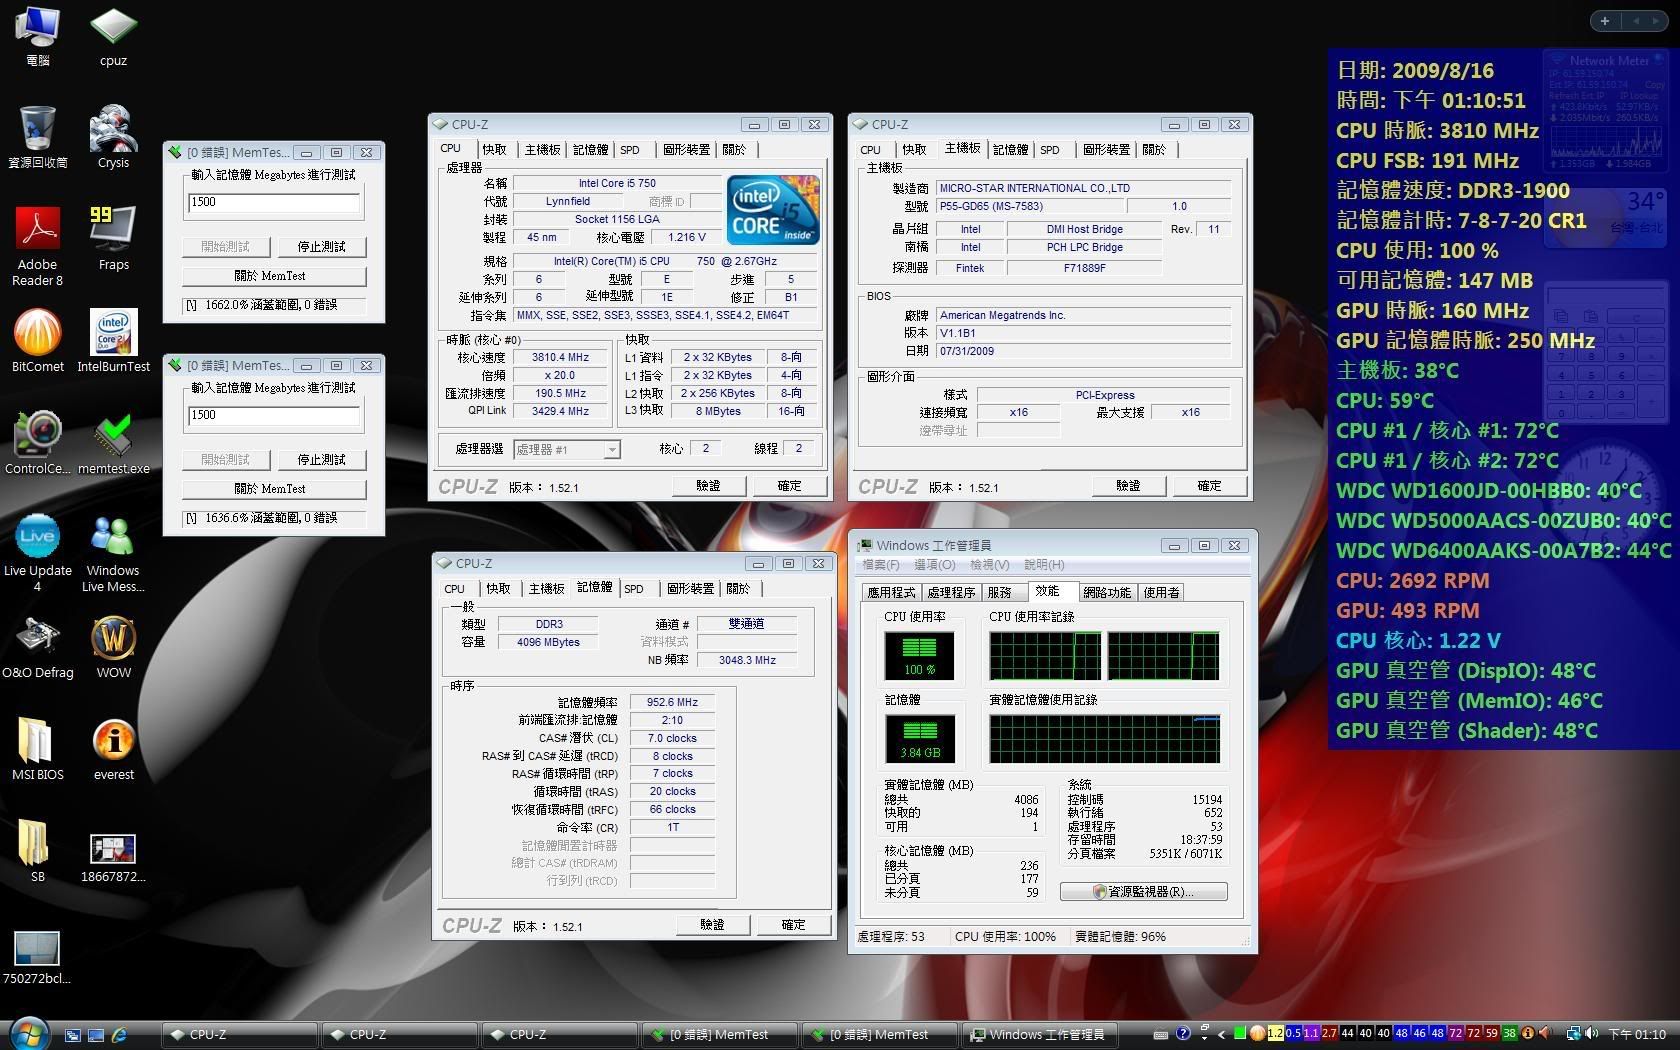Open ControlCenter desktop icon

(x=37, y=443)
